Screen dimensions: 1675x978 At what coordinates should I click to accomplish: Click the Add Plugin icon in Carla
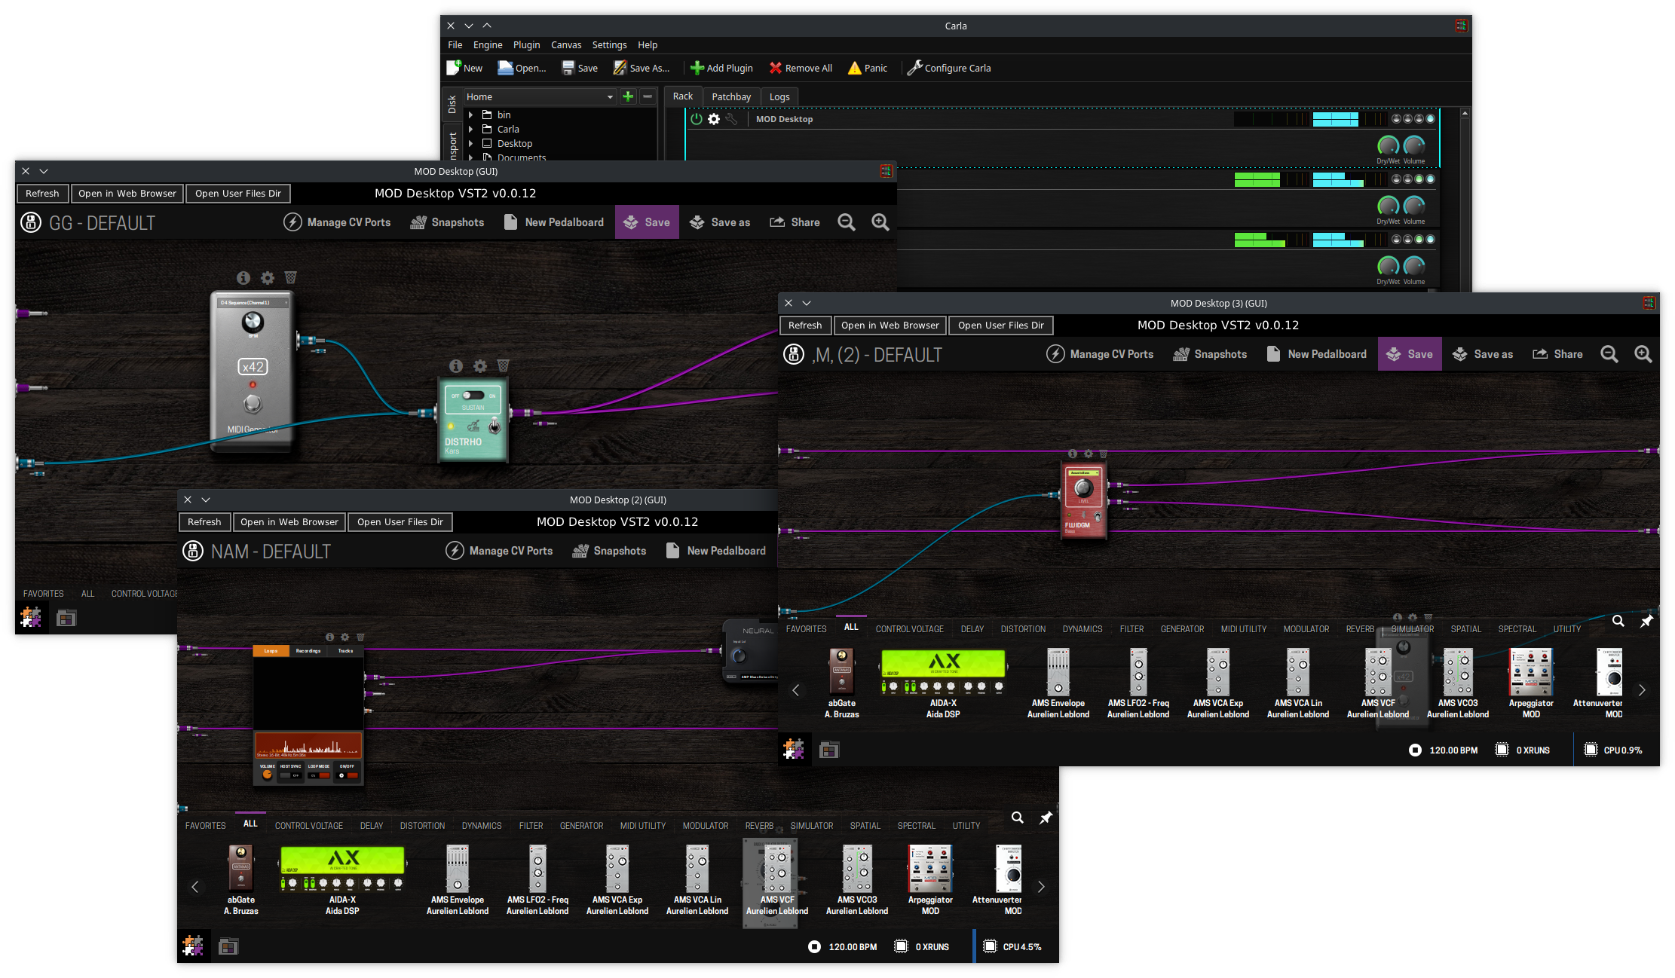pos(697,68)
